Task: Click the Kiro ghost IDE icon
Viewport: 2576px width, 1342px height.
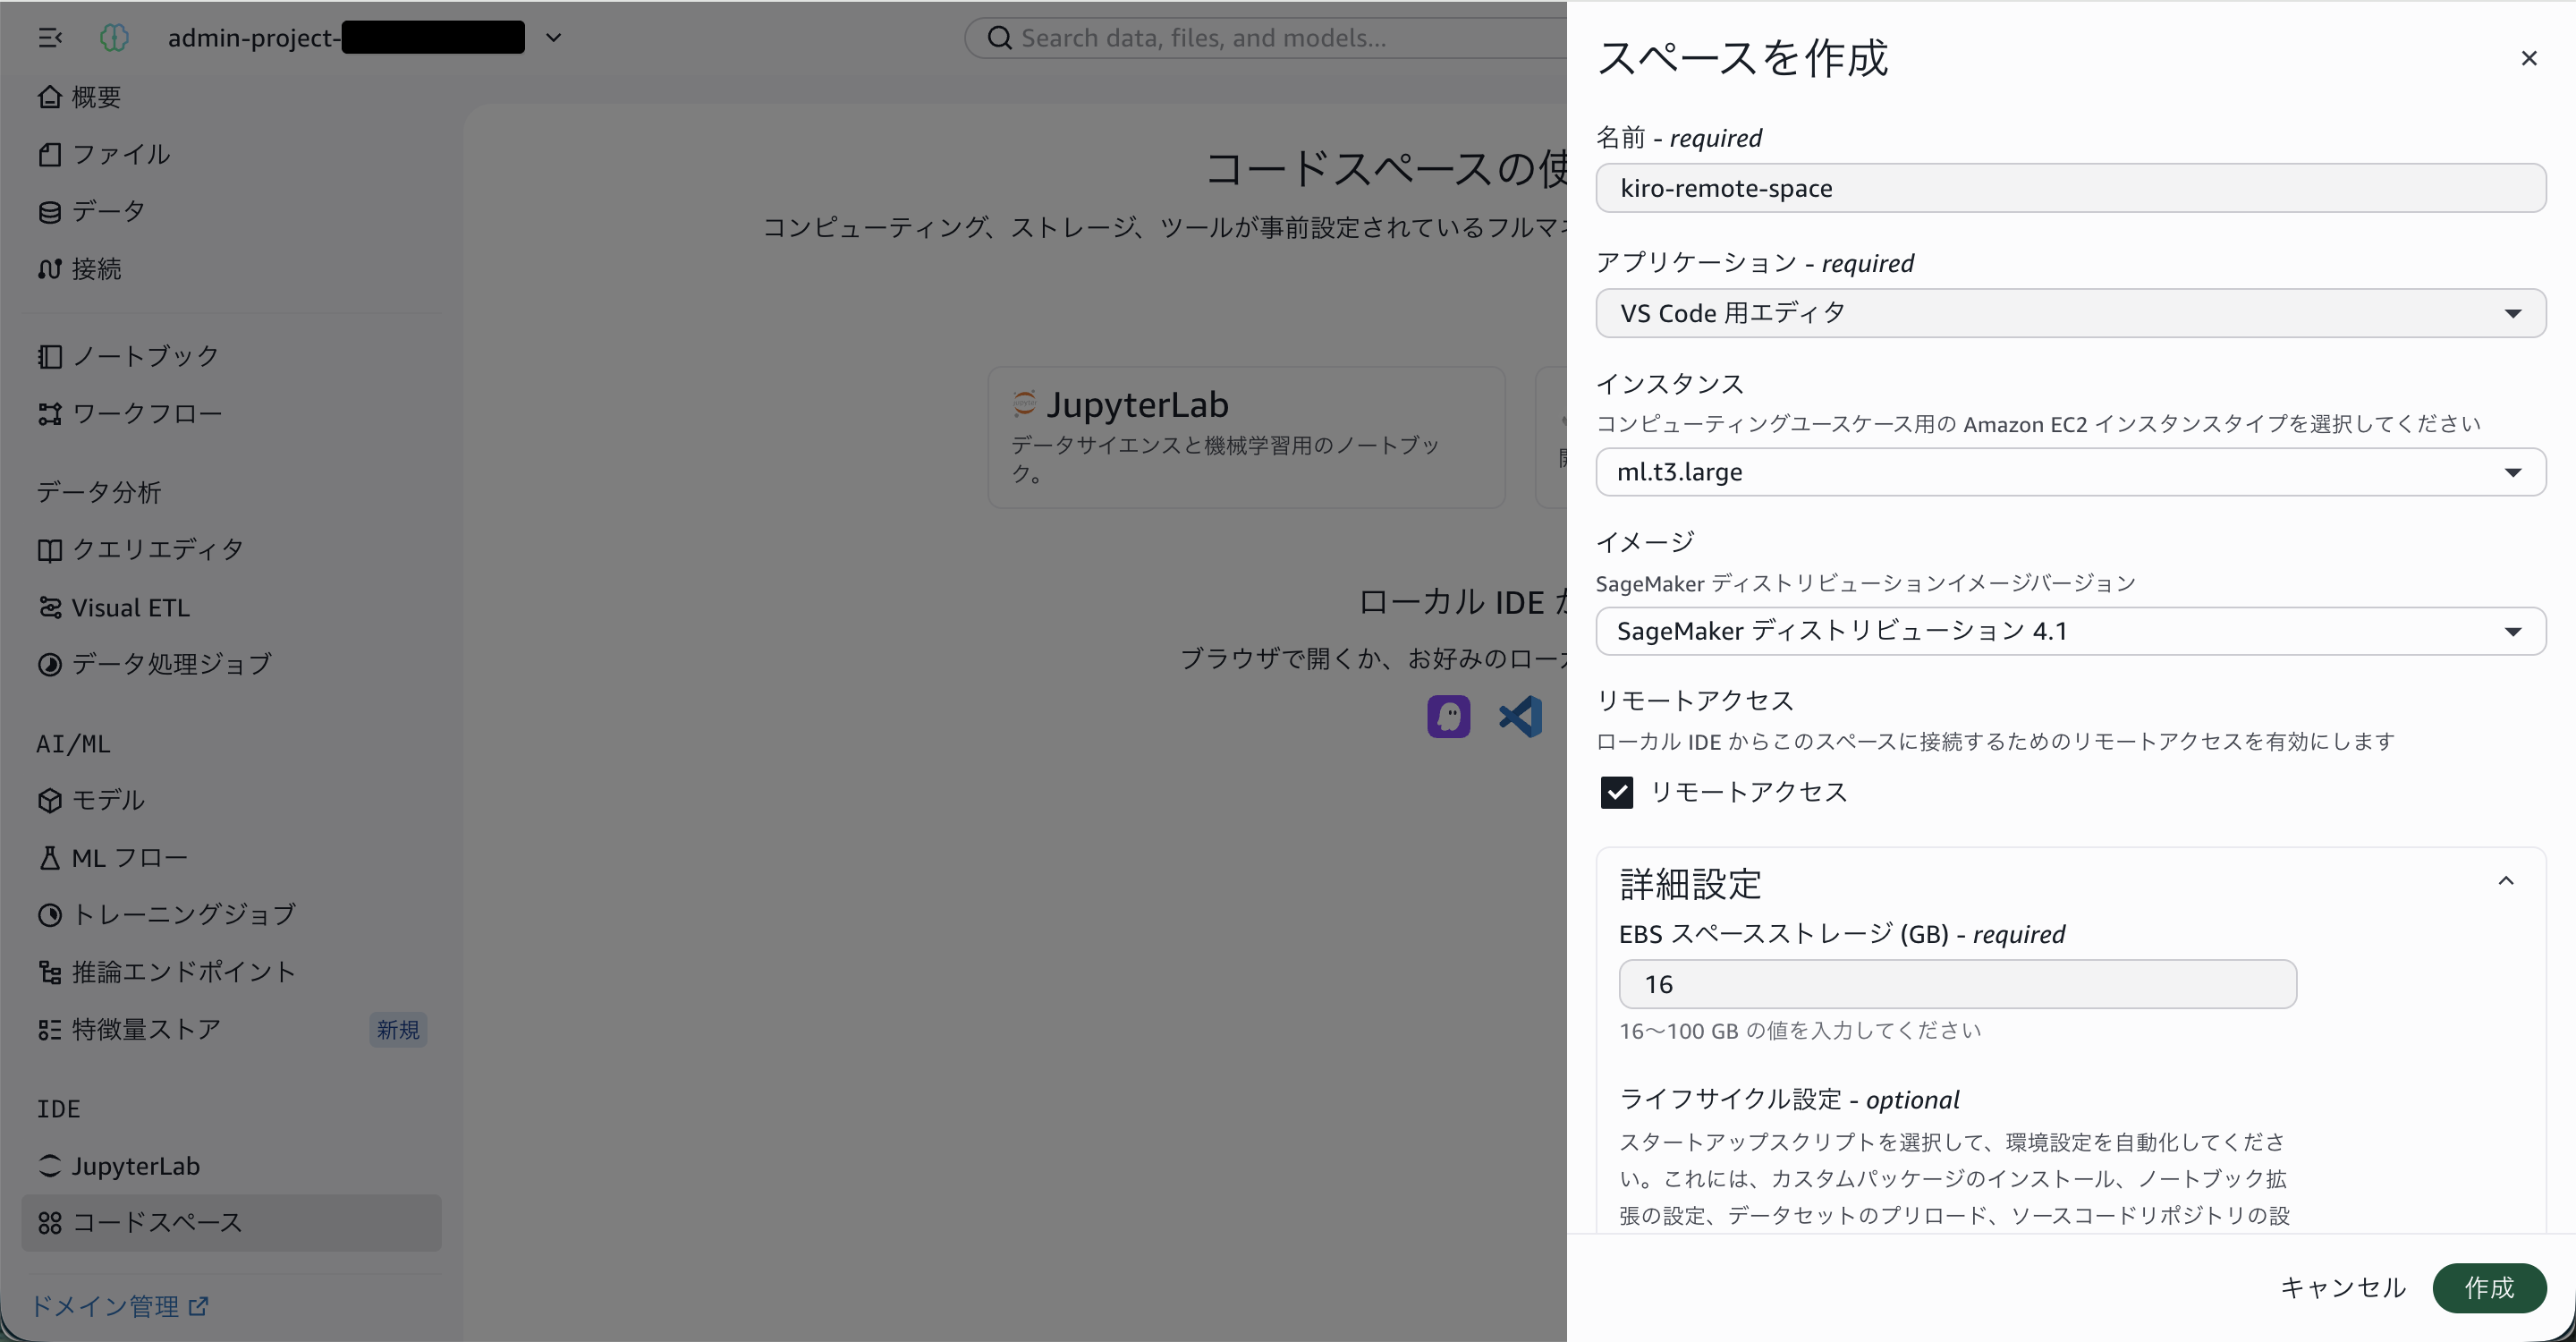Action: (1448, 716)
